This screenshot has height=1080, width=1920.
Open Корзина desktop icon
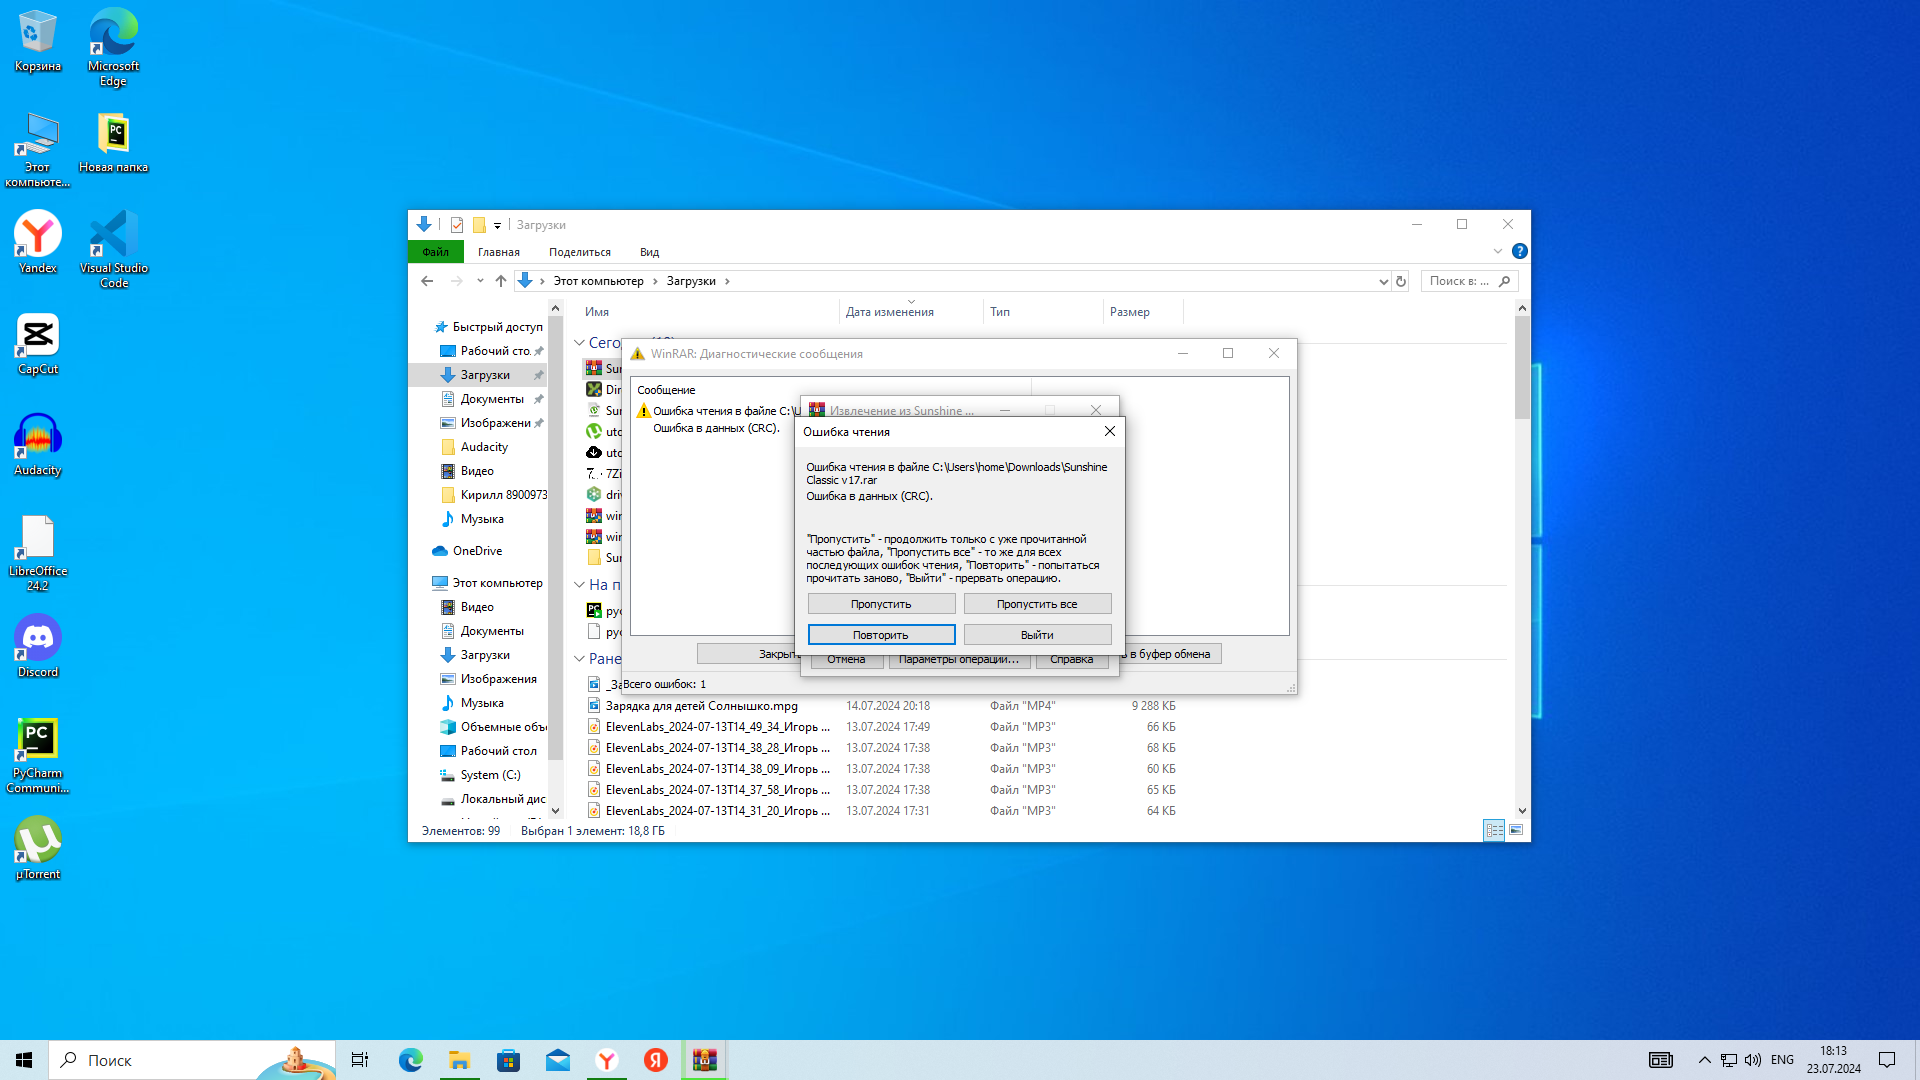(38, 42)
